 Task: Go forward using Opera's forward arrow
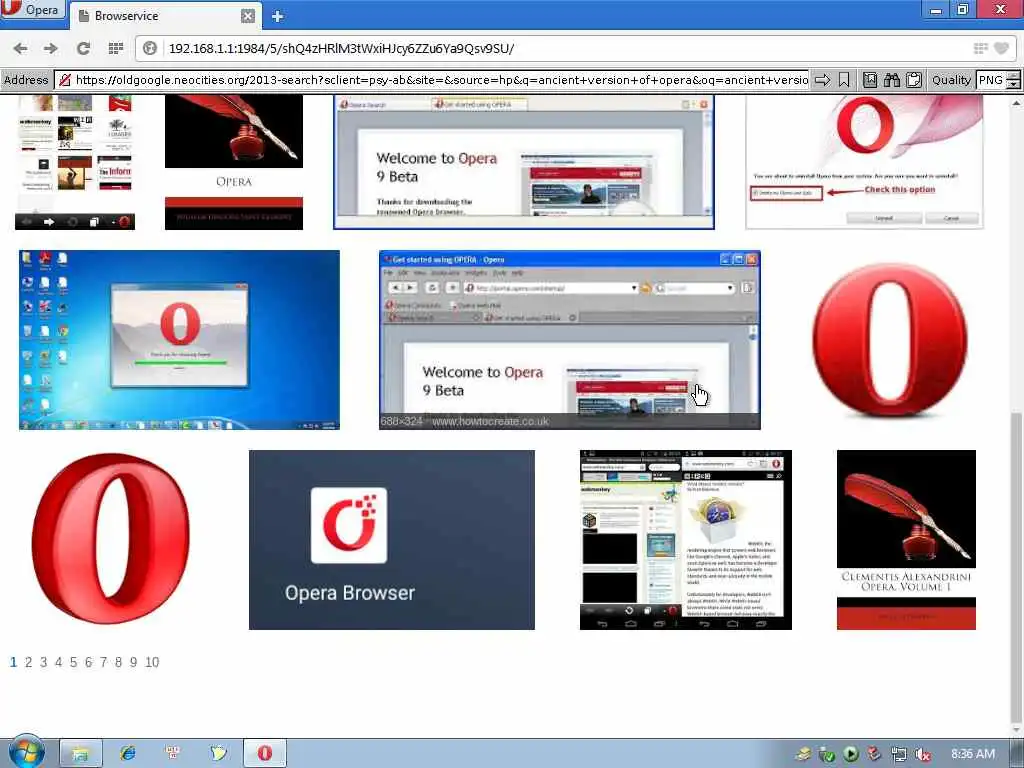(50, 48)
